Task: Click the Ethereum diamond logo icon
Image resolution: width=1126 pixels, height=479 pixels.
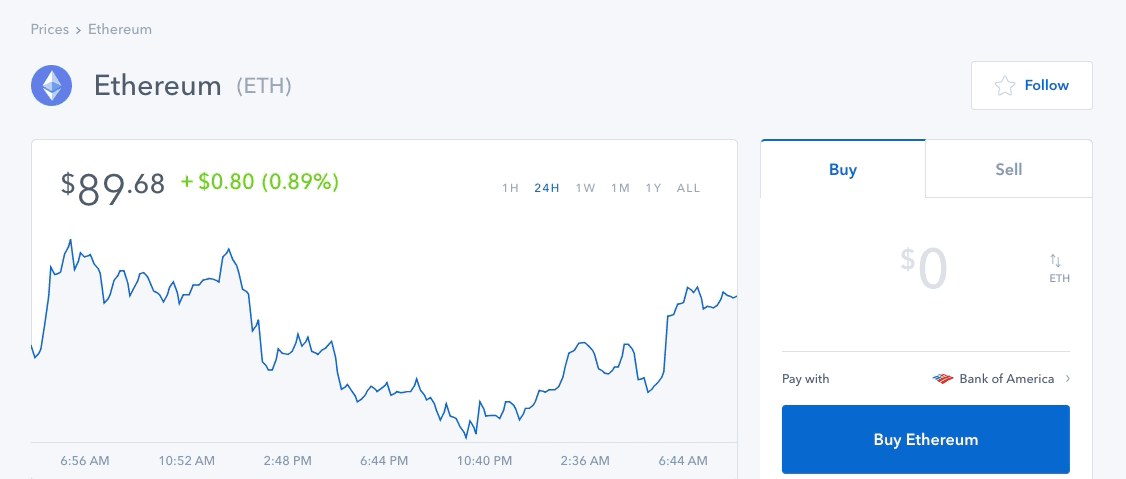Action: click(x=51, y=85)
